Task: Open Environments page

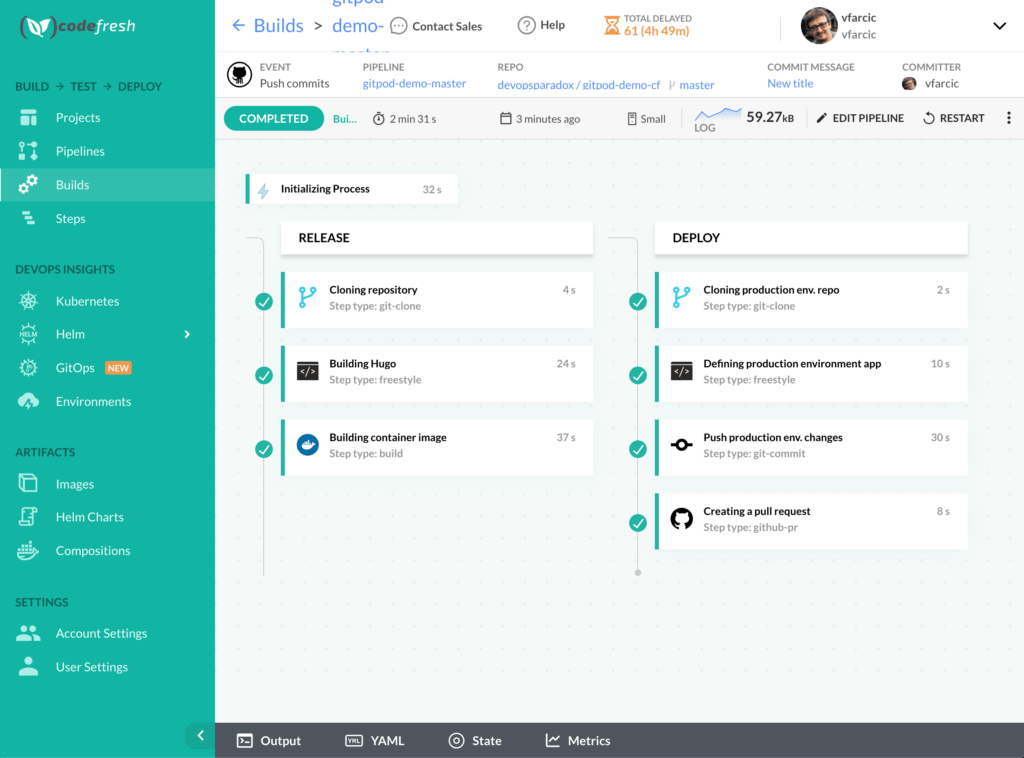Action: (x=93, y=402)
